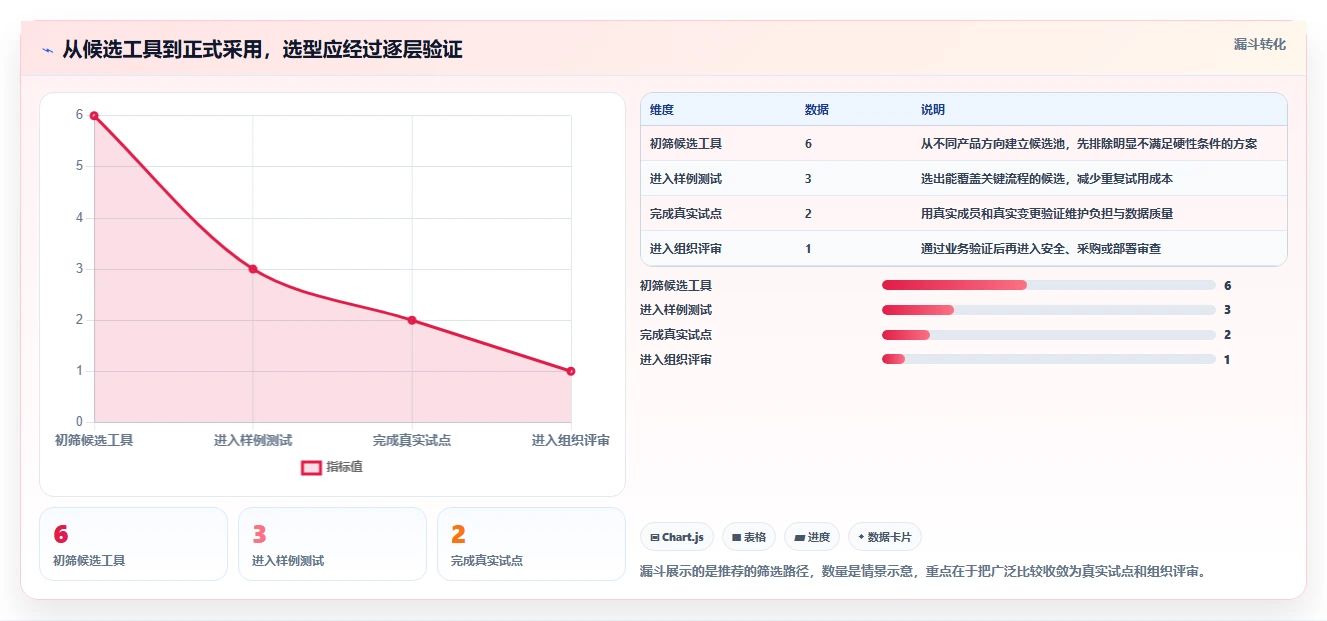Click the 数据卡片 tag chip
This screenshot has width=1327, height=621.
pyautogui.click(x=884, y=537)
